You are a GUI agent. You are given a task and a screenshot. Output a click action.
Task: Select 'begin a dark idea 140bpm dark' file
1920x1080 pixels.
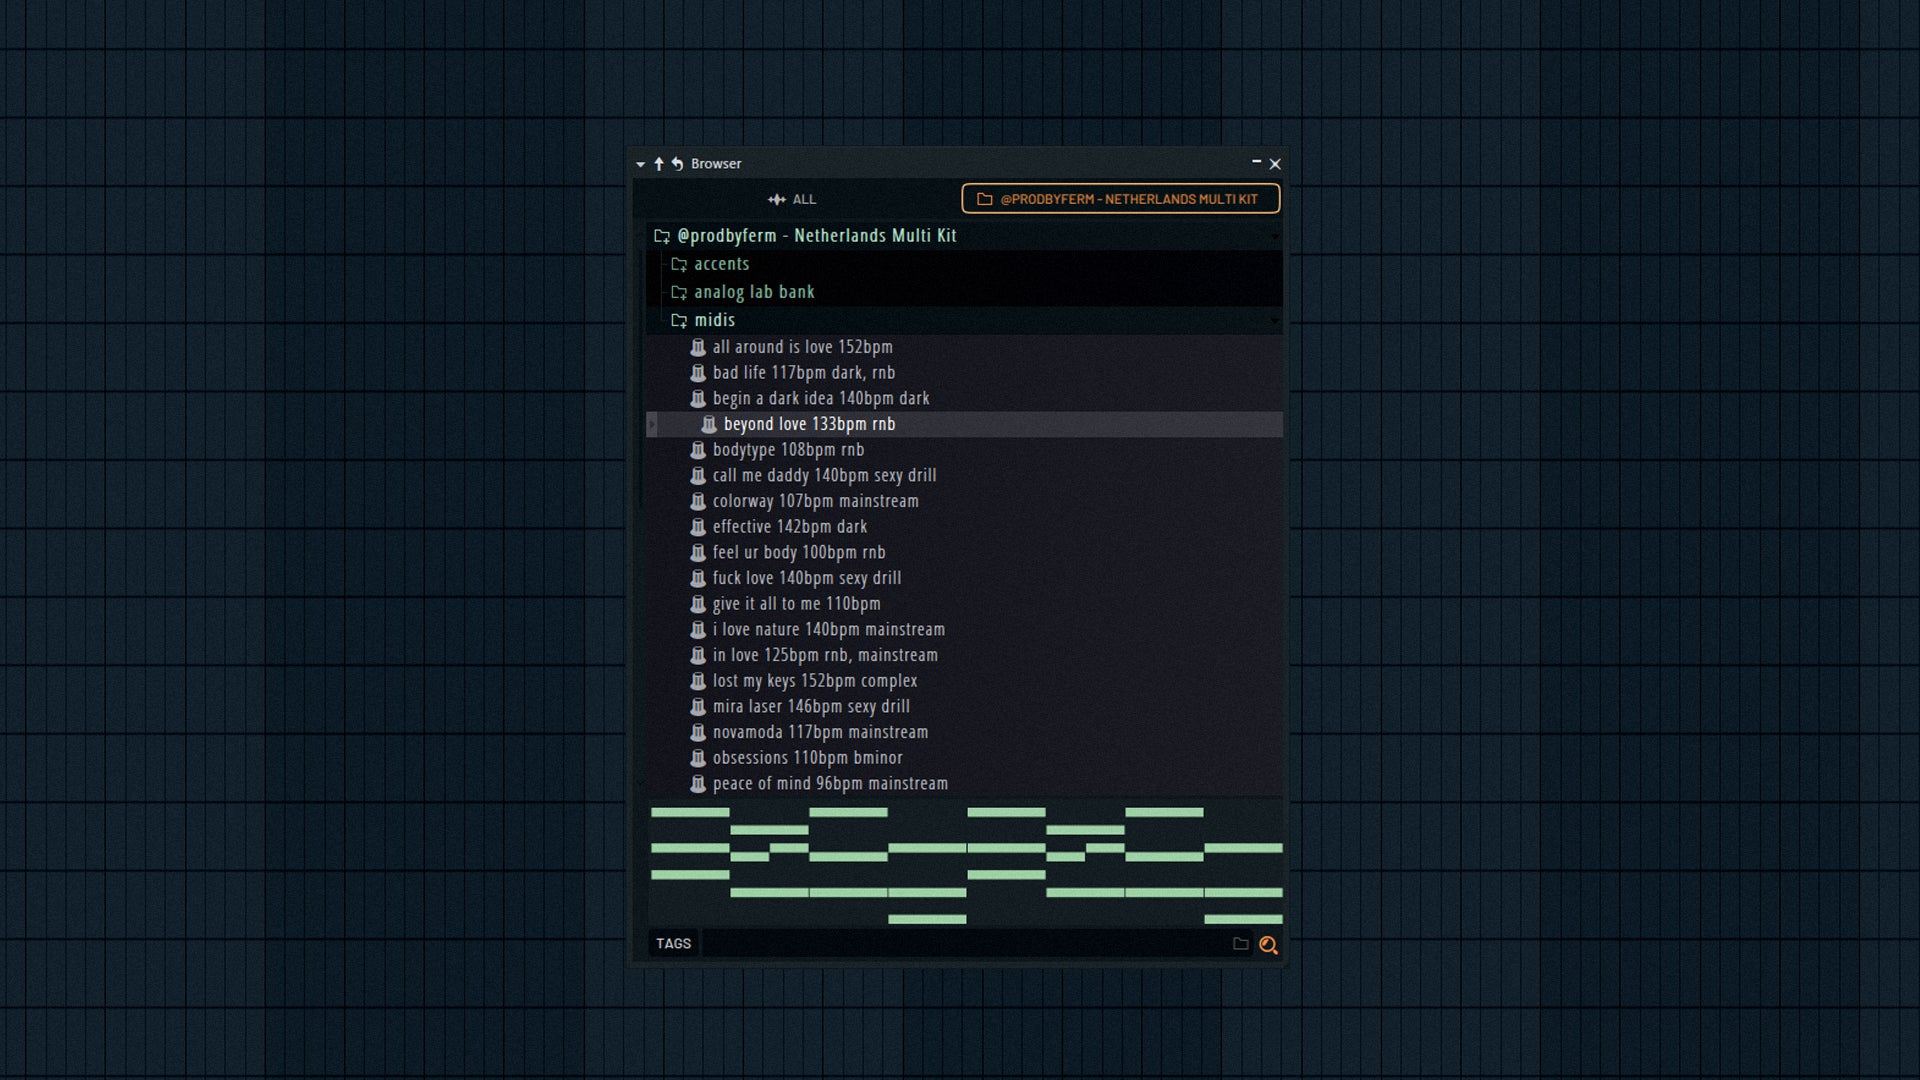964,399
